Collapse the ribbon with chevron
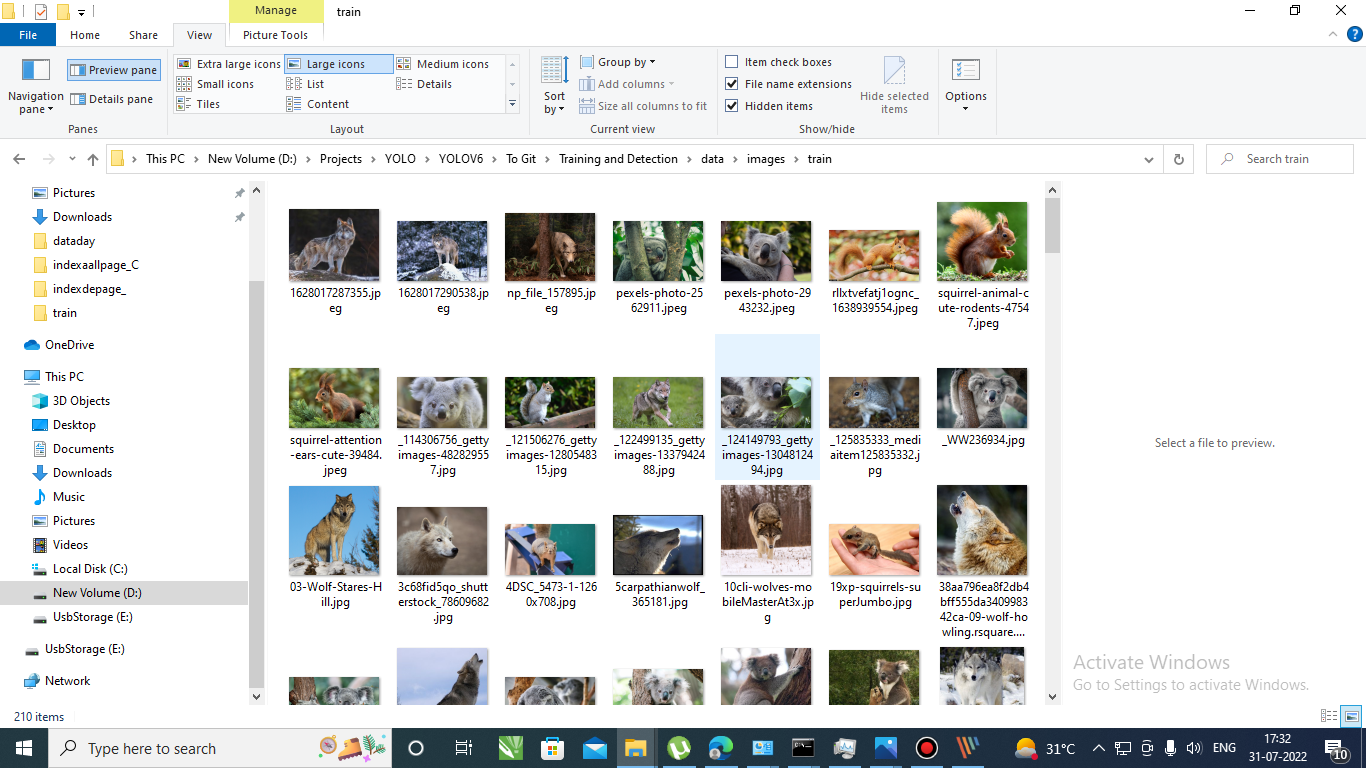Screen dimensions: 1366x768 point(1333,35)
